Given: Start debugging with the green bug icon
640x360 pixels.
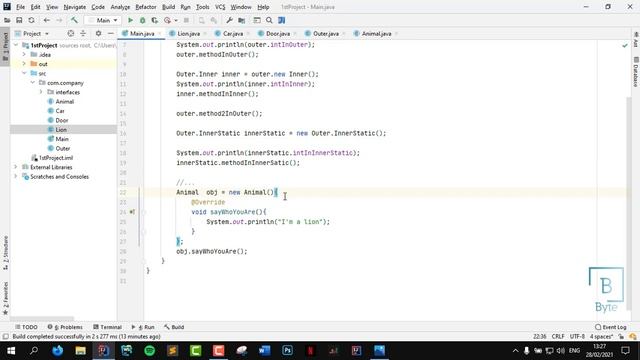Looking at the screenshot, I should 142,20.
